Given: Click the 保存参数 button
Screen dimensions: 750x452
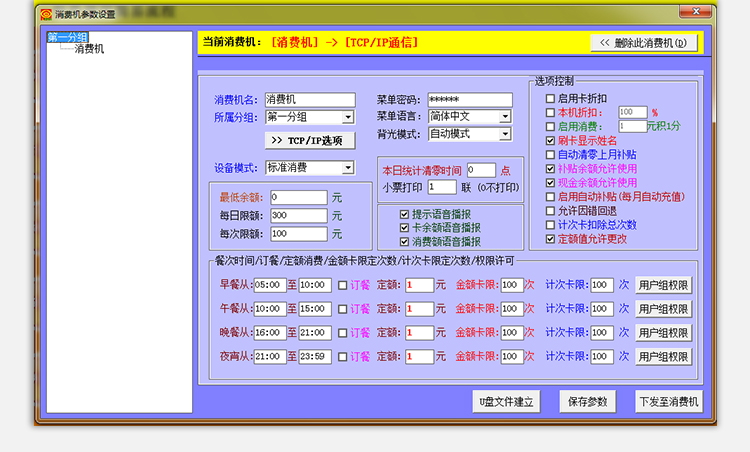Looking at the screenshot, I should [x=587, y=402].
